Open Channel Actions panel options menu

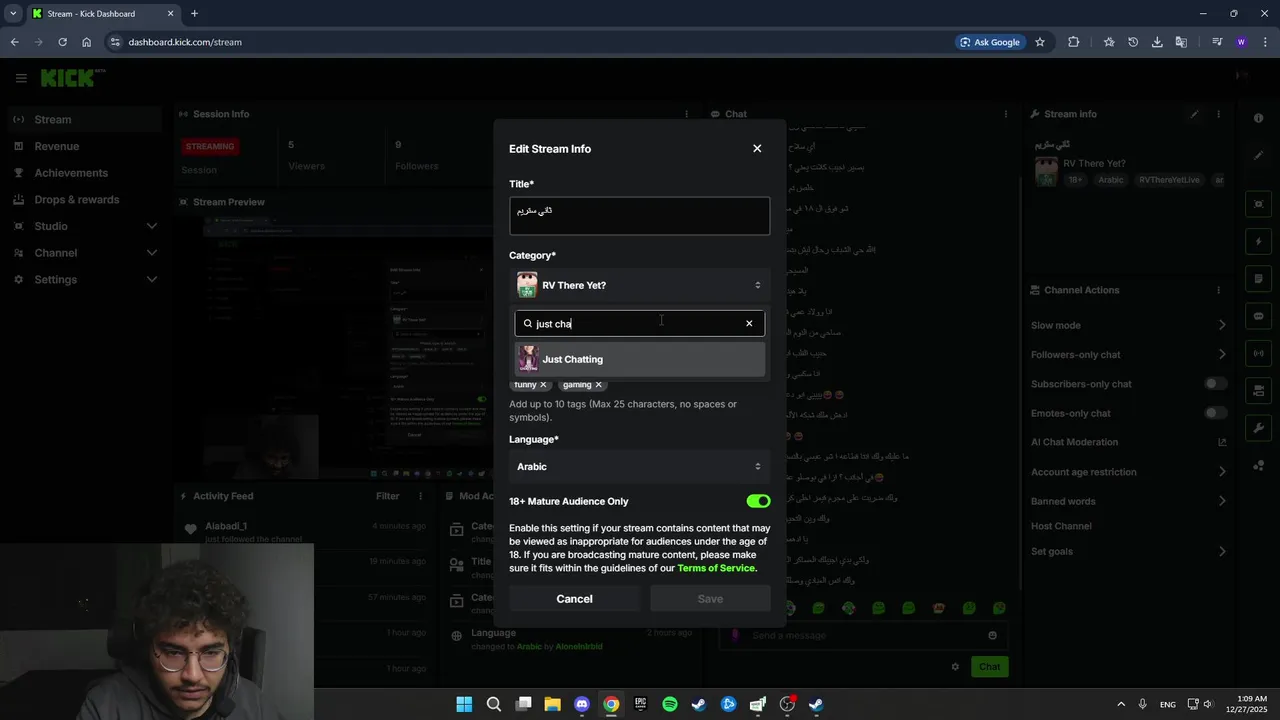tap(1218, 290)
